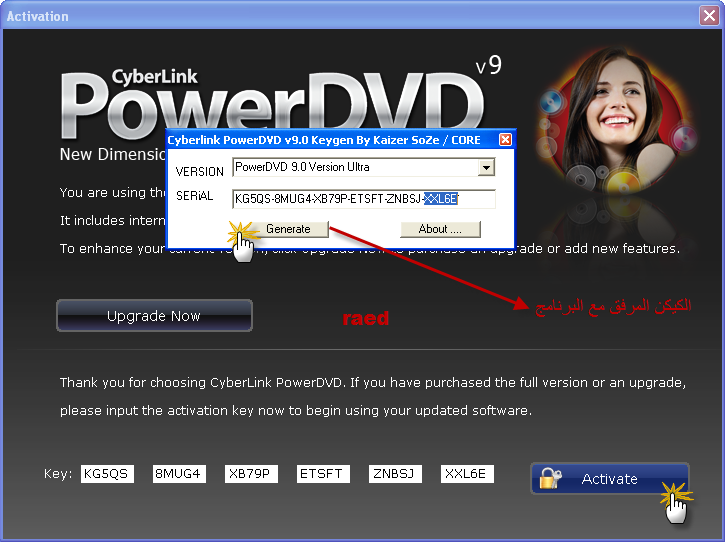Click the SERIAL text field
The height and width of the screenshot is (542, 725).
pos(364,199)
